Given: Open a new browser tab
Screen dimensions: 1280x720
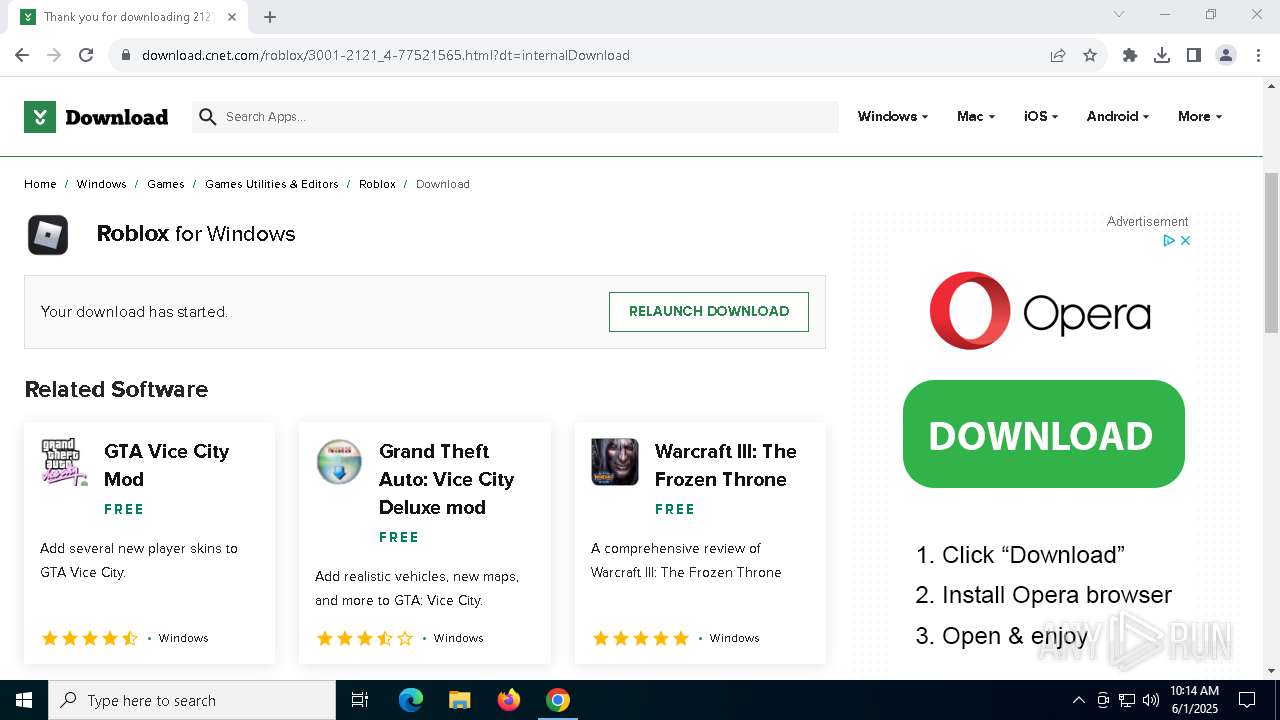Looking at the screenshot, I should click(x=270, y=17).
